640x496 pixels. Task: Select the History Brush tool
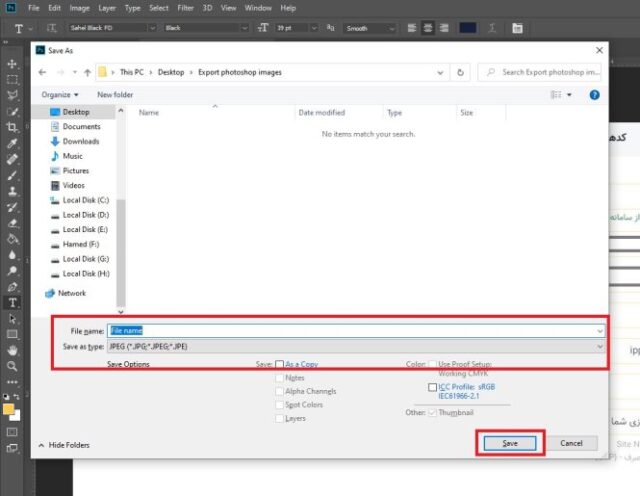[x=12, y=207]
